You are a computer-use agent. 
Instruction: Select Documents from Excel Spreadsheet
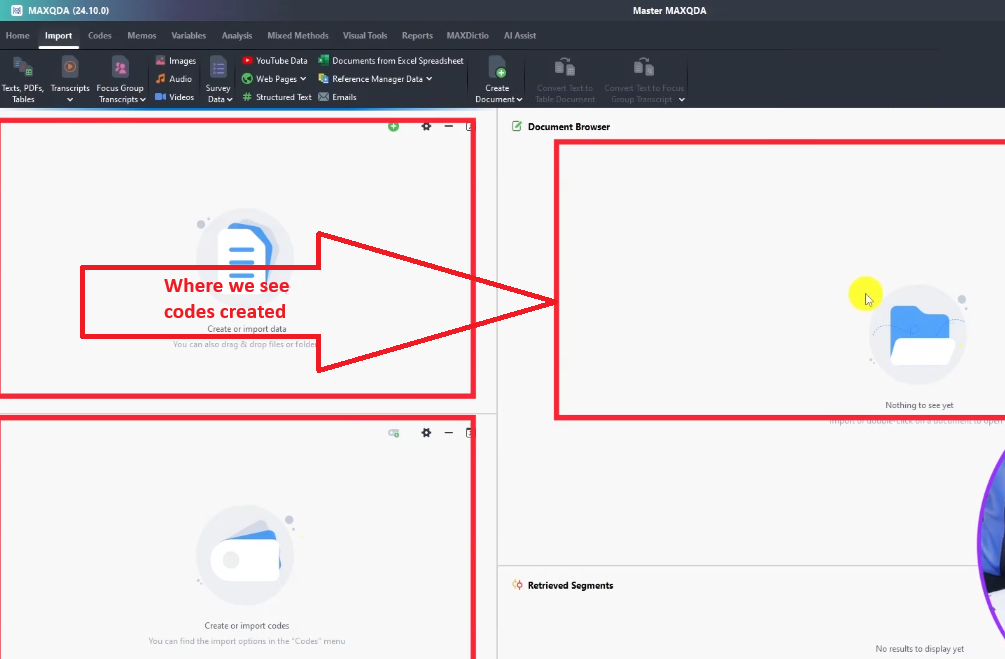click(x=390, y=61)
